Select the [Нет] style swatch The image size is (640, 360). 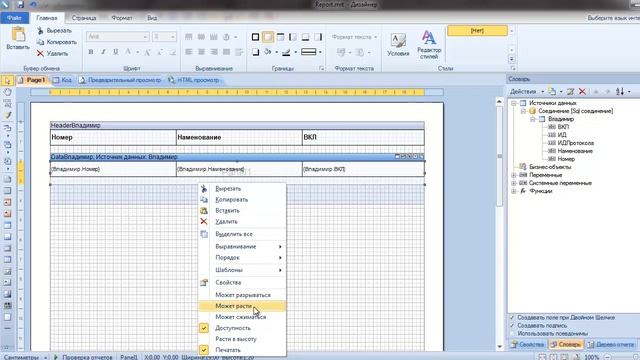point(477,31)
